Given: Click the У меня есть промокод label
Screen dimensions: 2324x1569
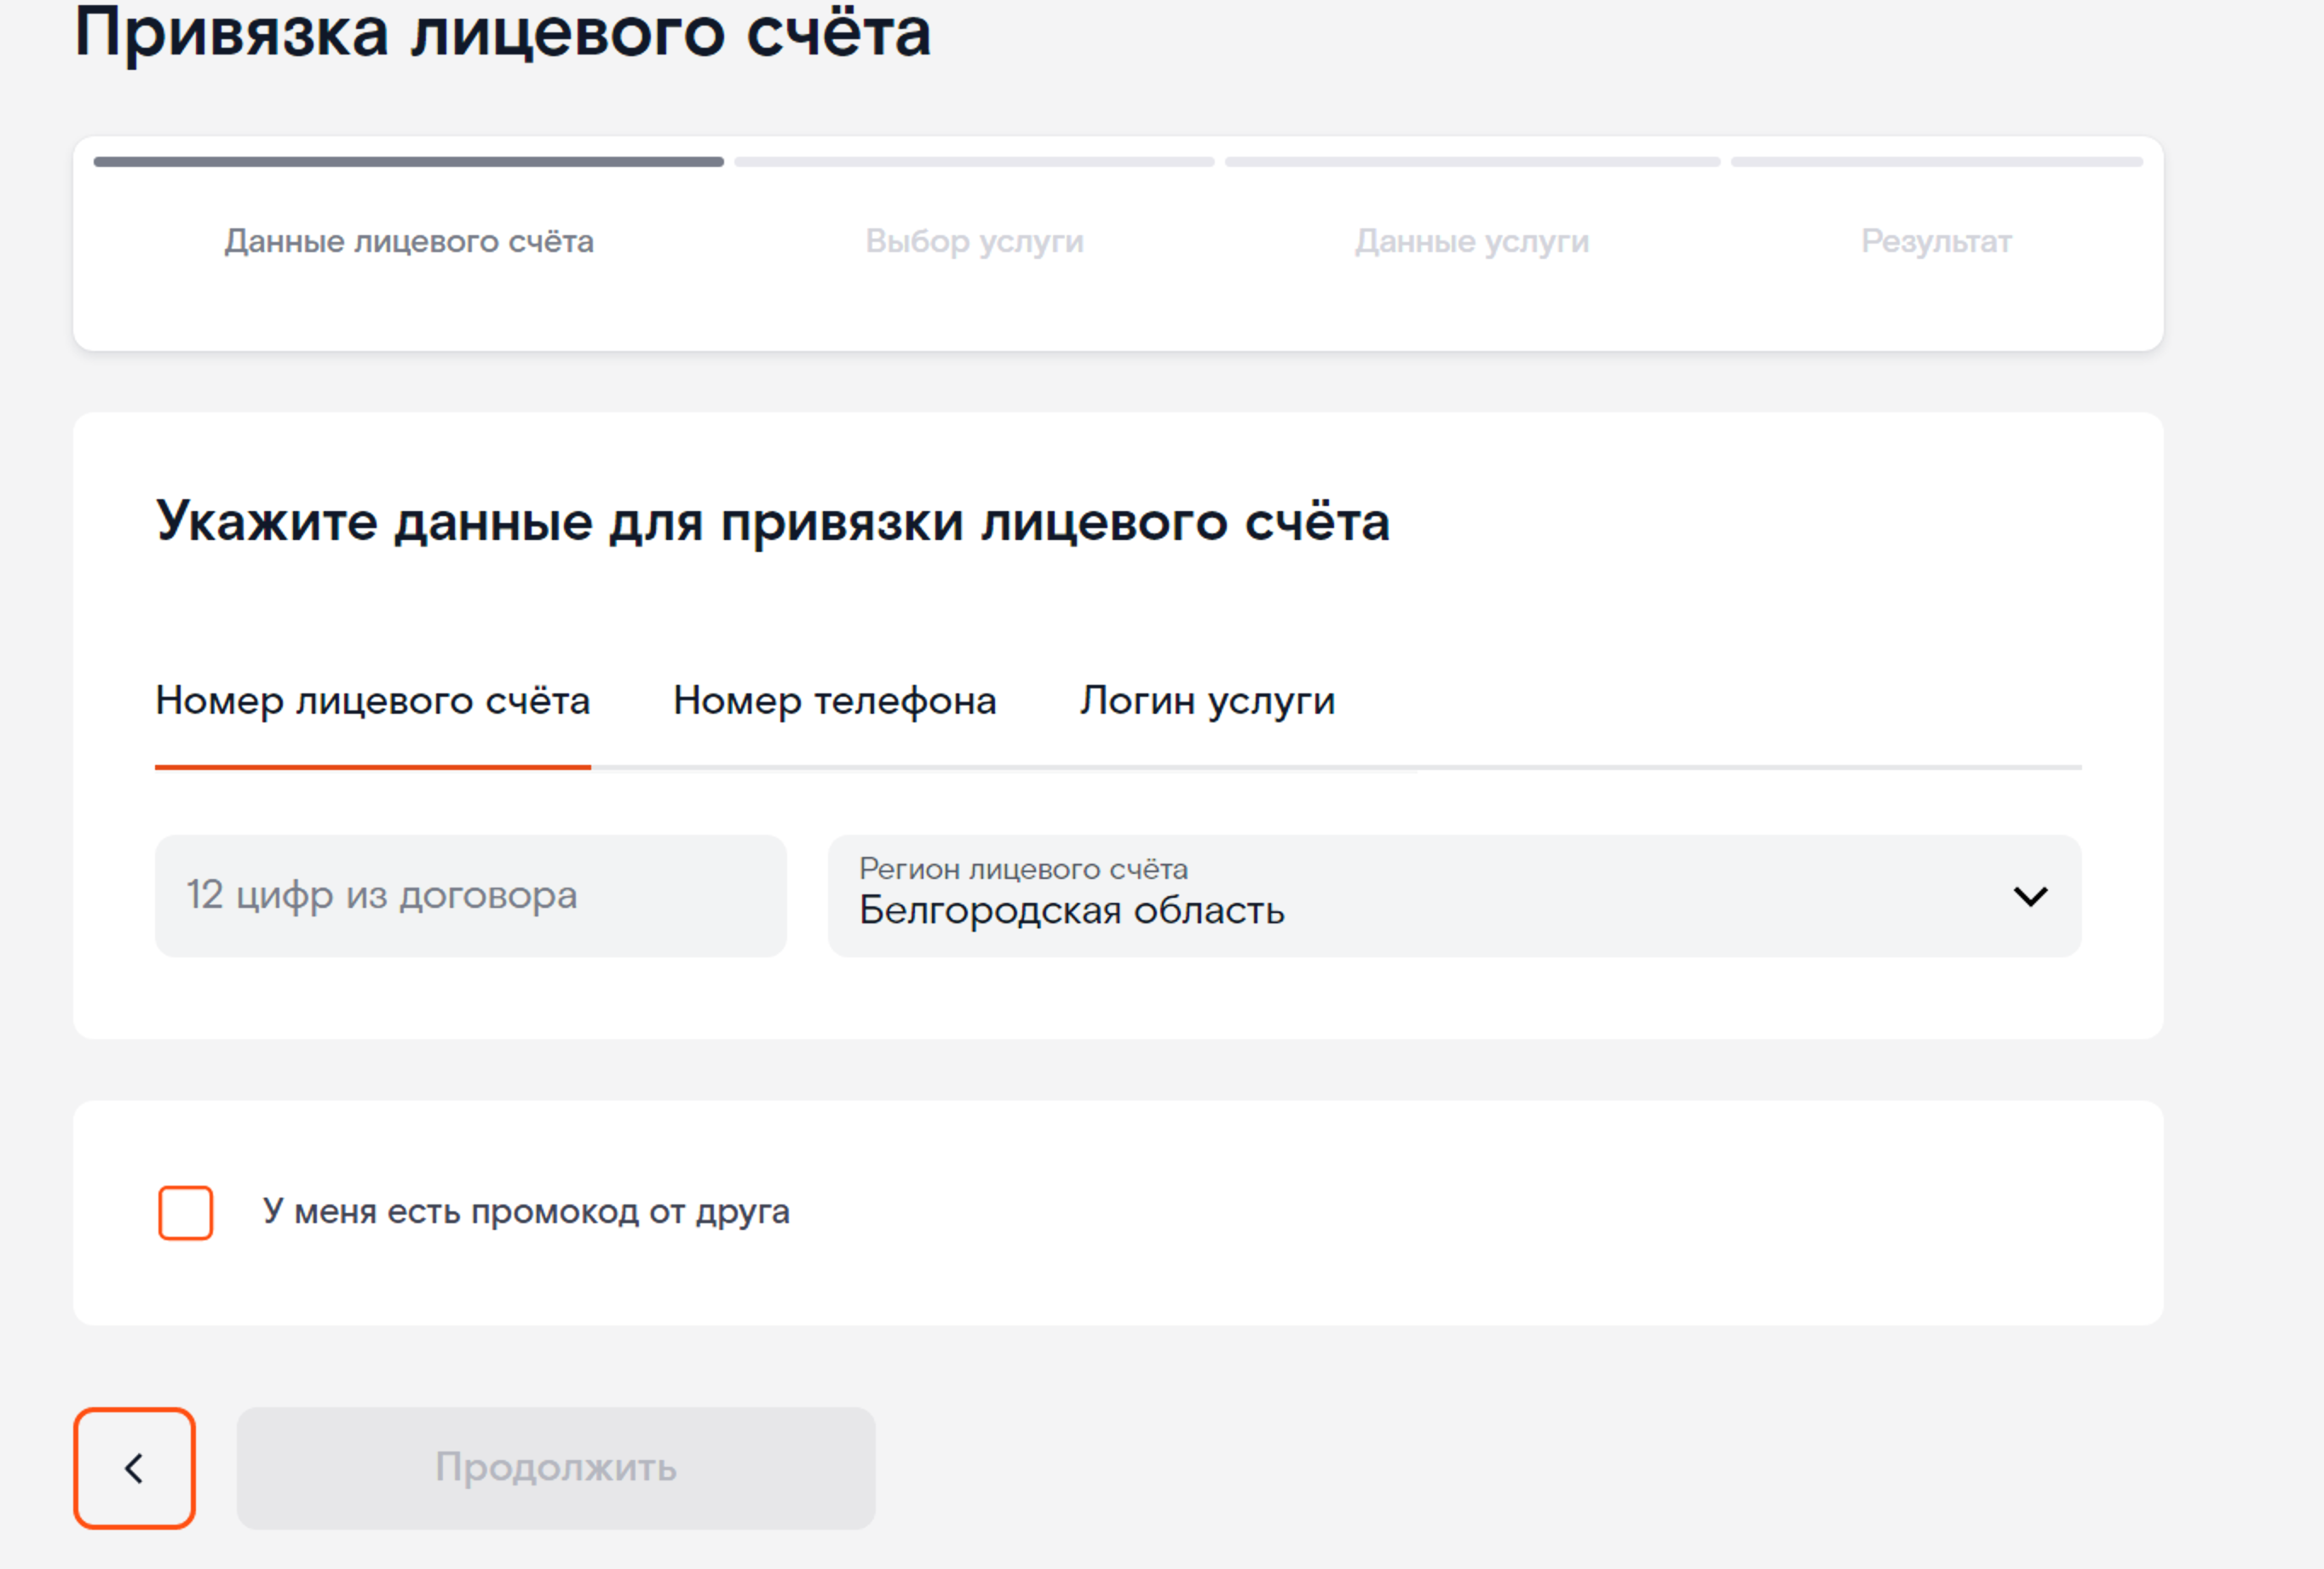Looking at the screenshot, I should (x=526, y=1212).
